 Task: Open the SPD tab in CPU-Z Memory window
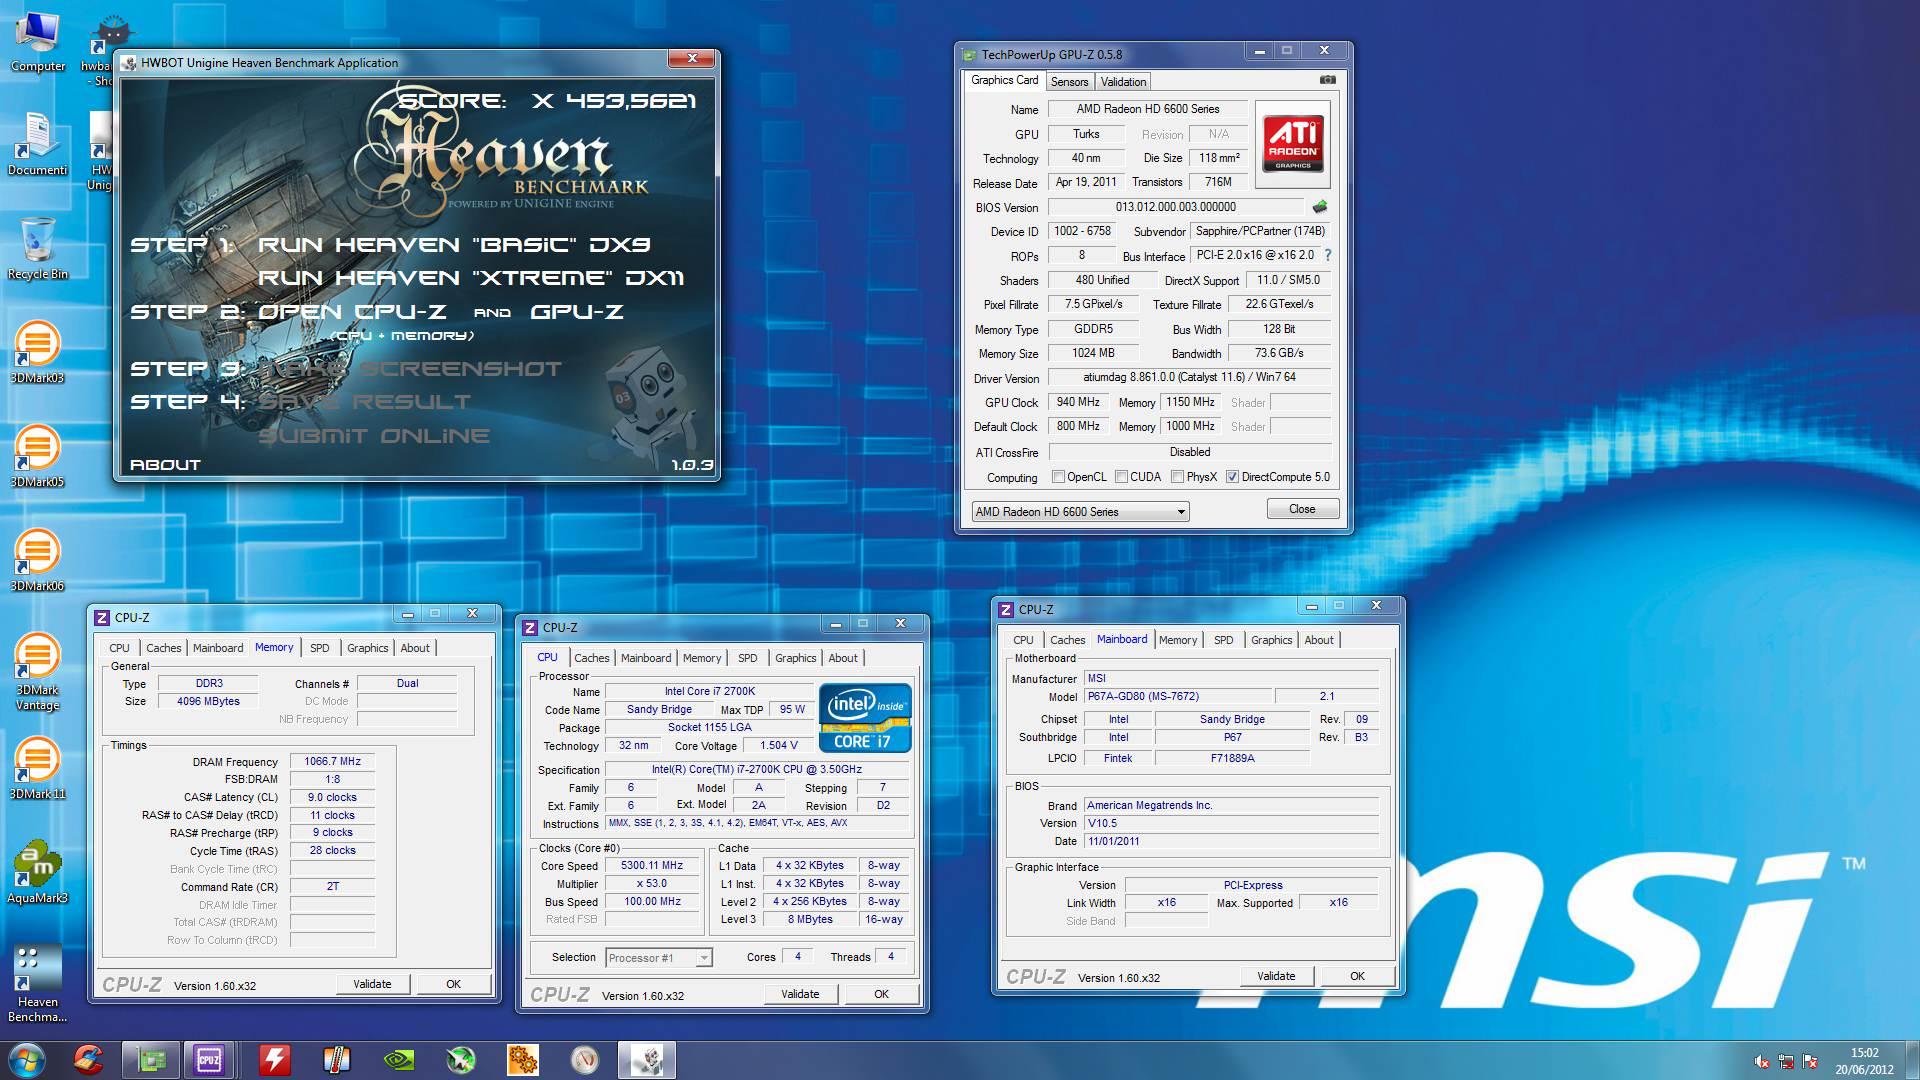(x=320, y=648)
